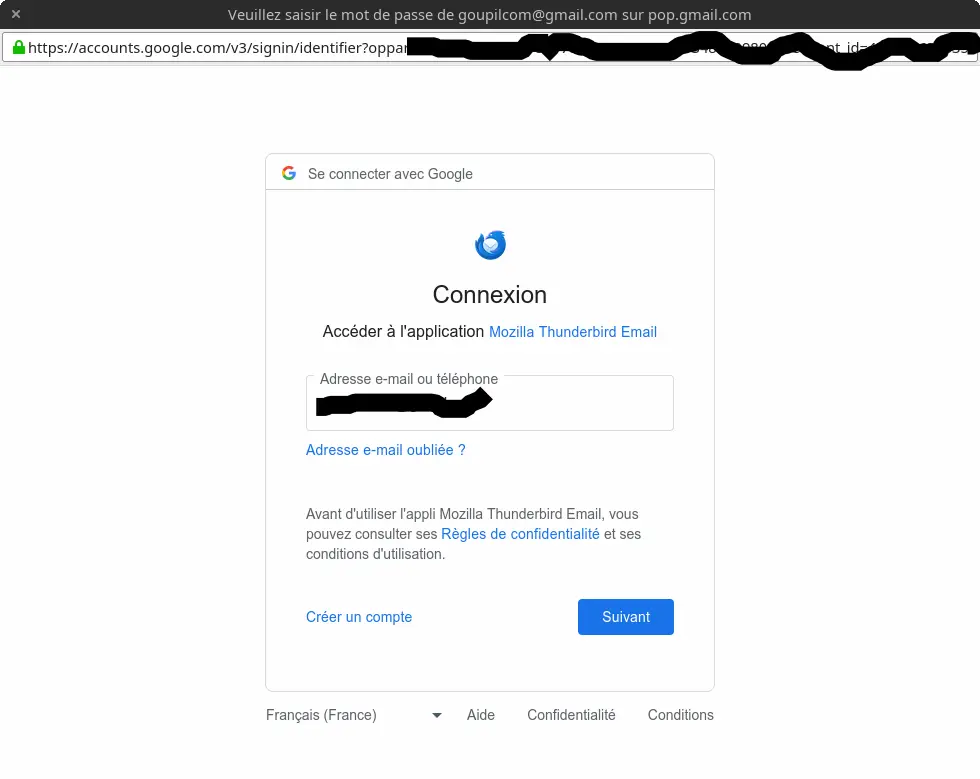The image size is (980, 779).
Task: Open Règles de confidentialité link
Action: 520,534
